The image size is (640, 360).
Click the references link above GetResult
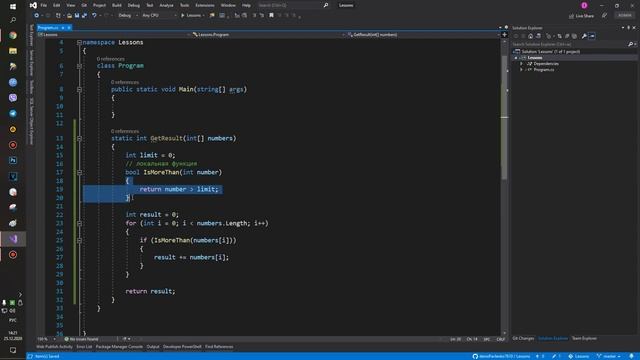pos(125,131)
